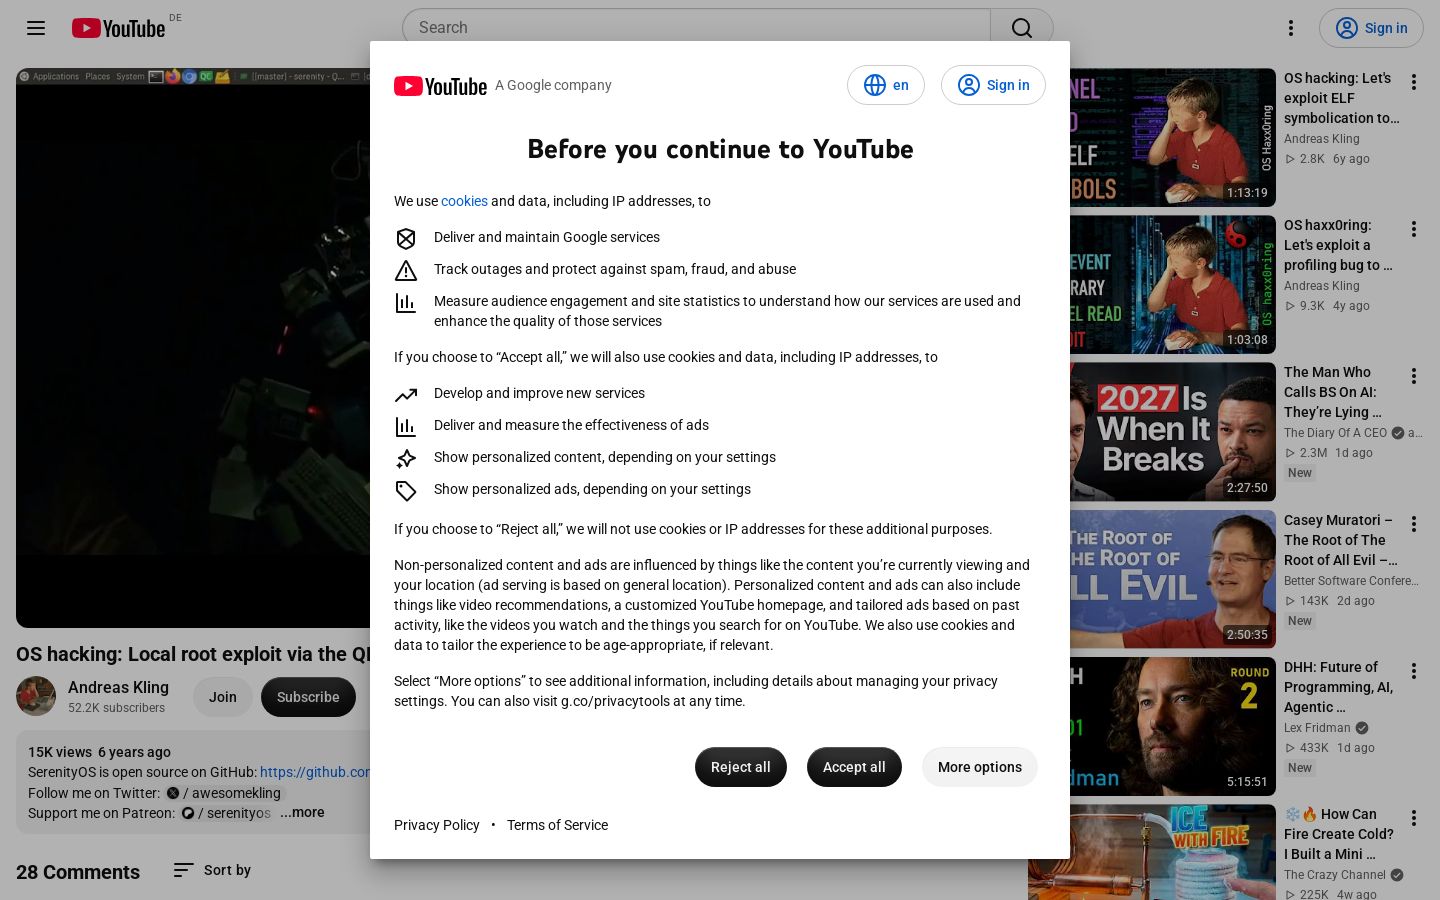Open 'How Can Fire Create Cold?' title
This screenshot has height=900, width=1440.
(x=1339, y=834)
